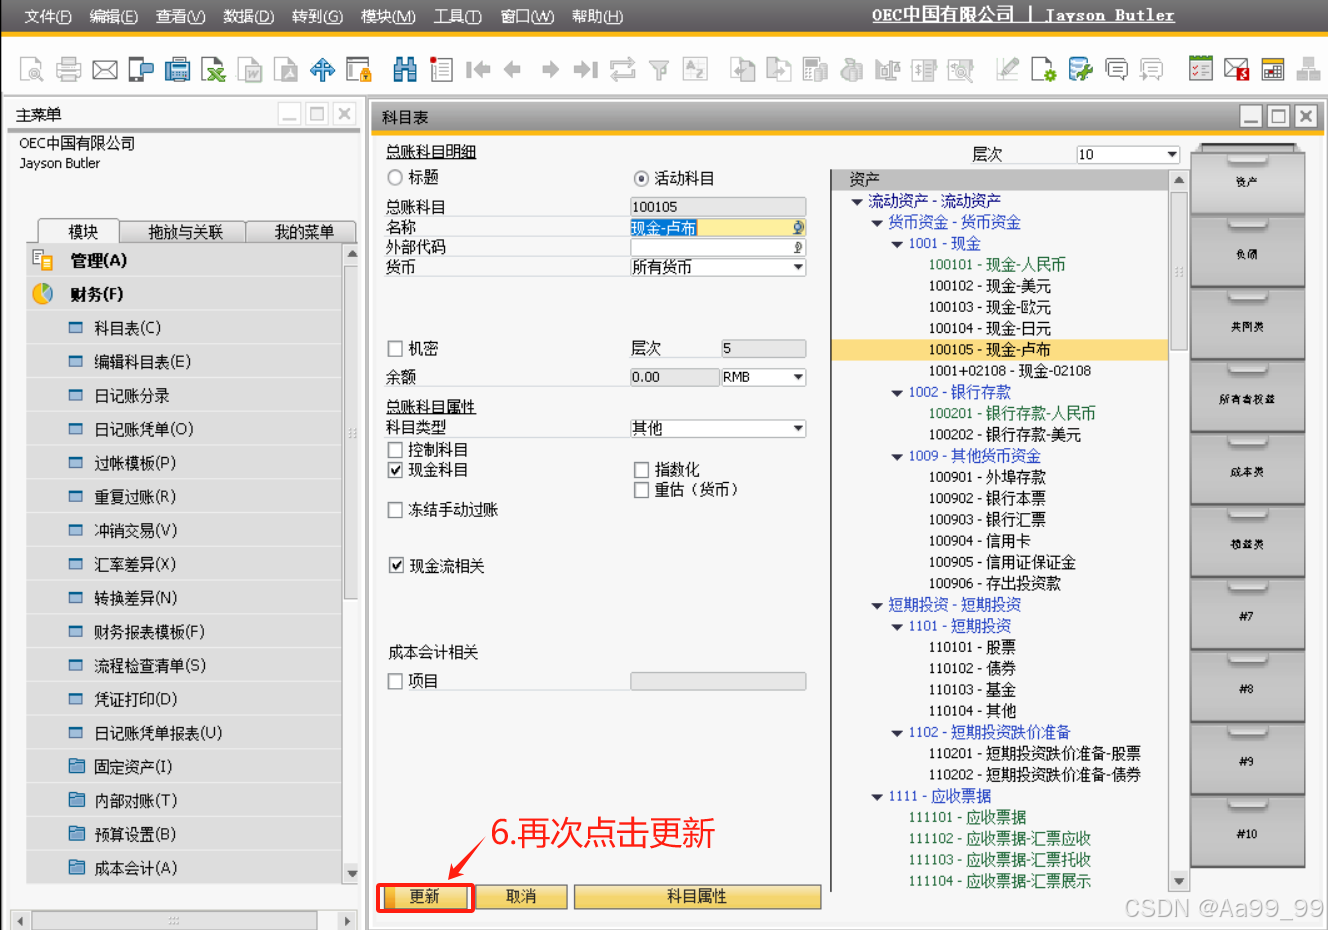Switch to the 拖放与关联 tab

point(185,232)
